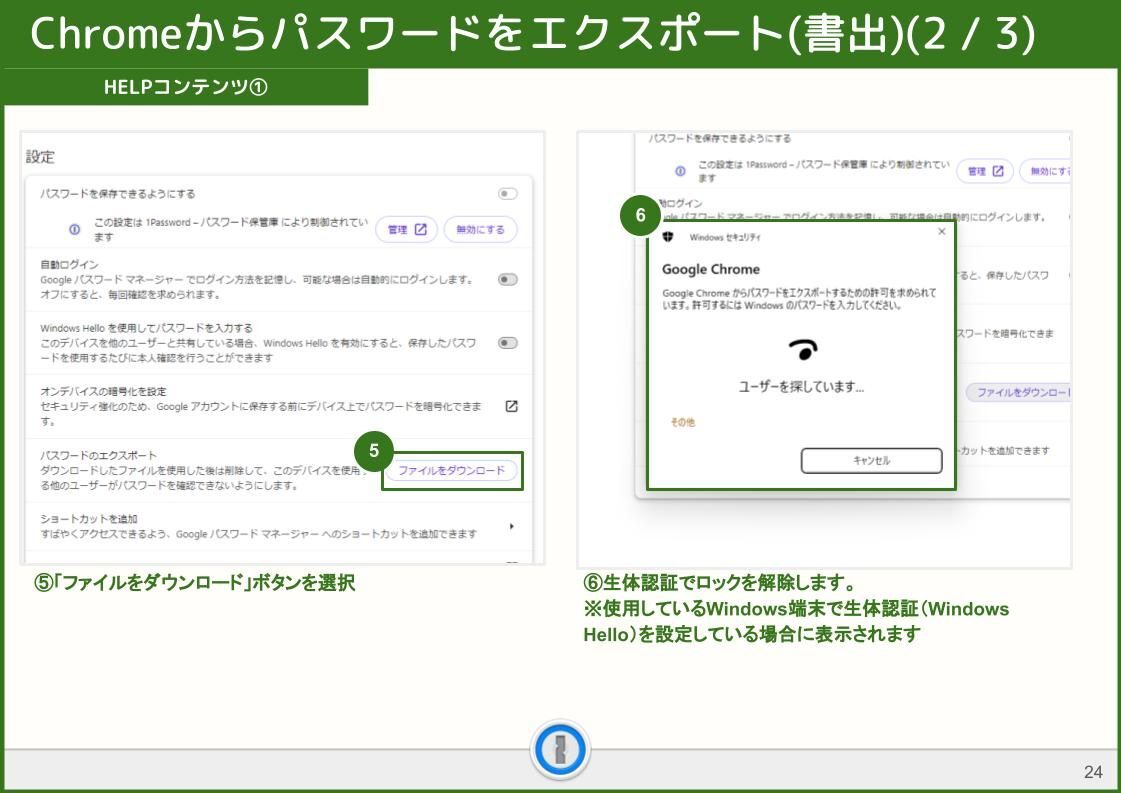The height and width of the screenshot is (793, 1121).
Task: Close the Windows セキュリティ dialog
Action: coord(942,232)
